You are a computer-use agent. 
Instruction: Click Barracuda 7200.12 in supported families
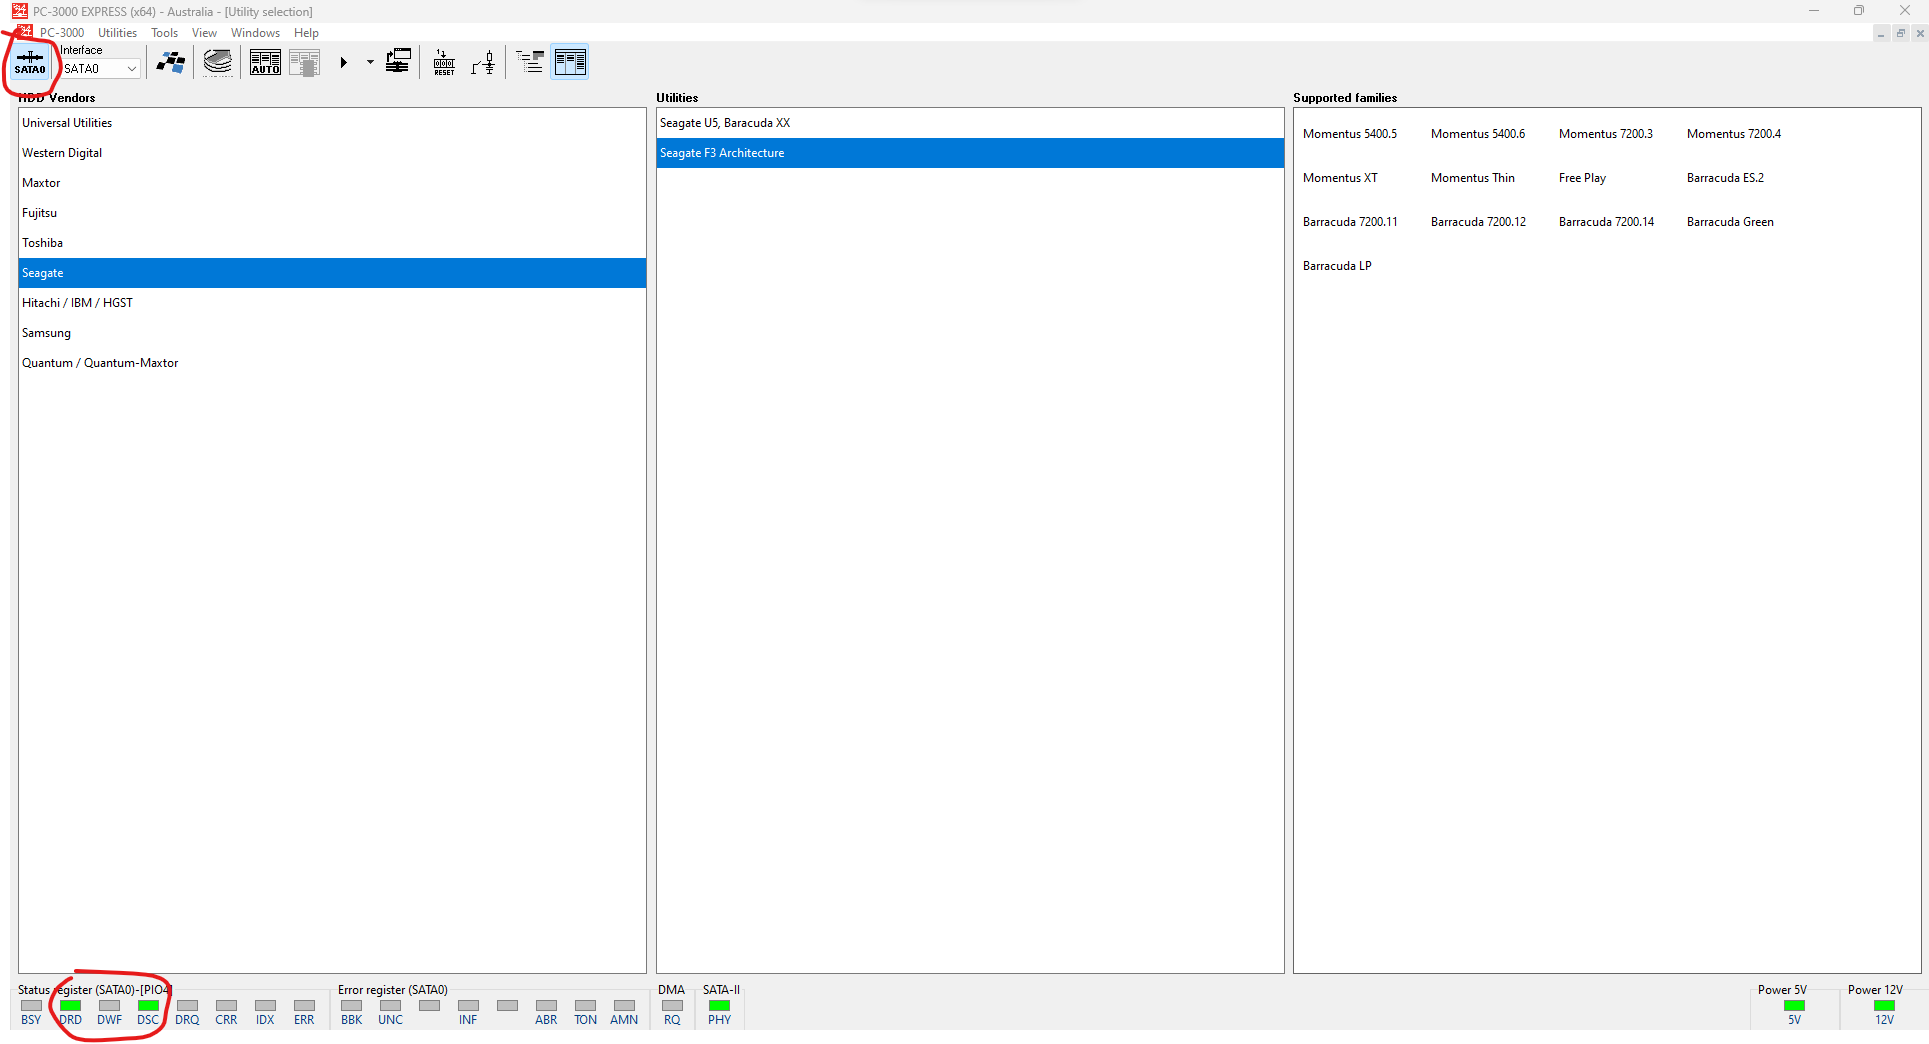click(x=1478, y=222)
